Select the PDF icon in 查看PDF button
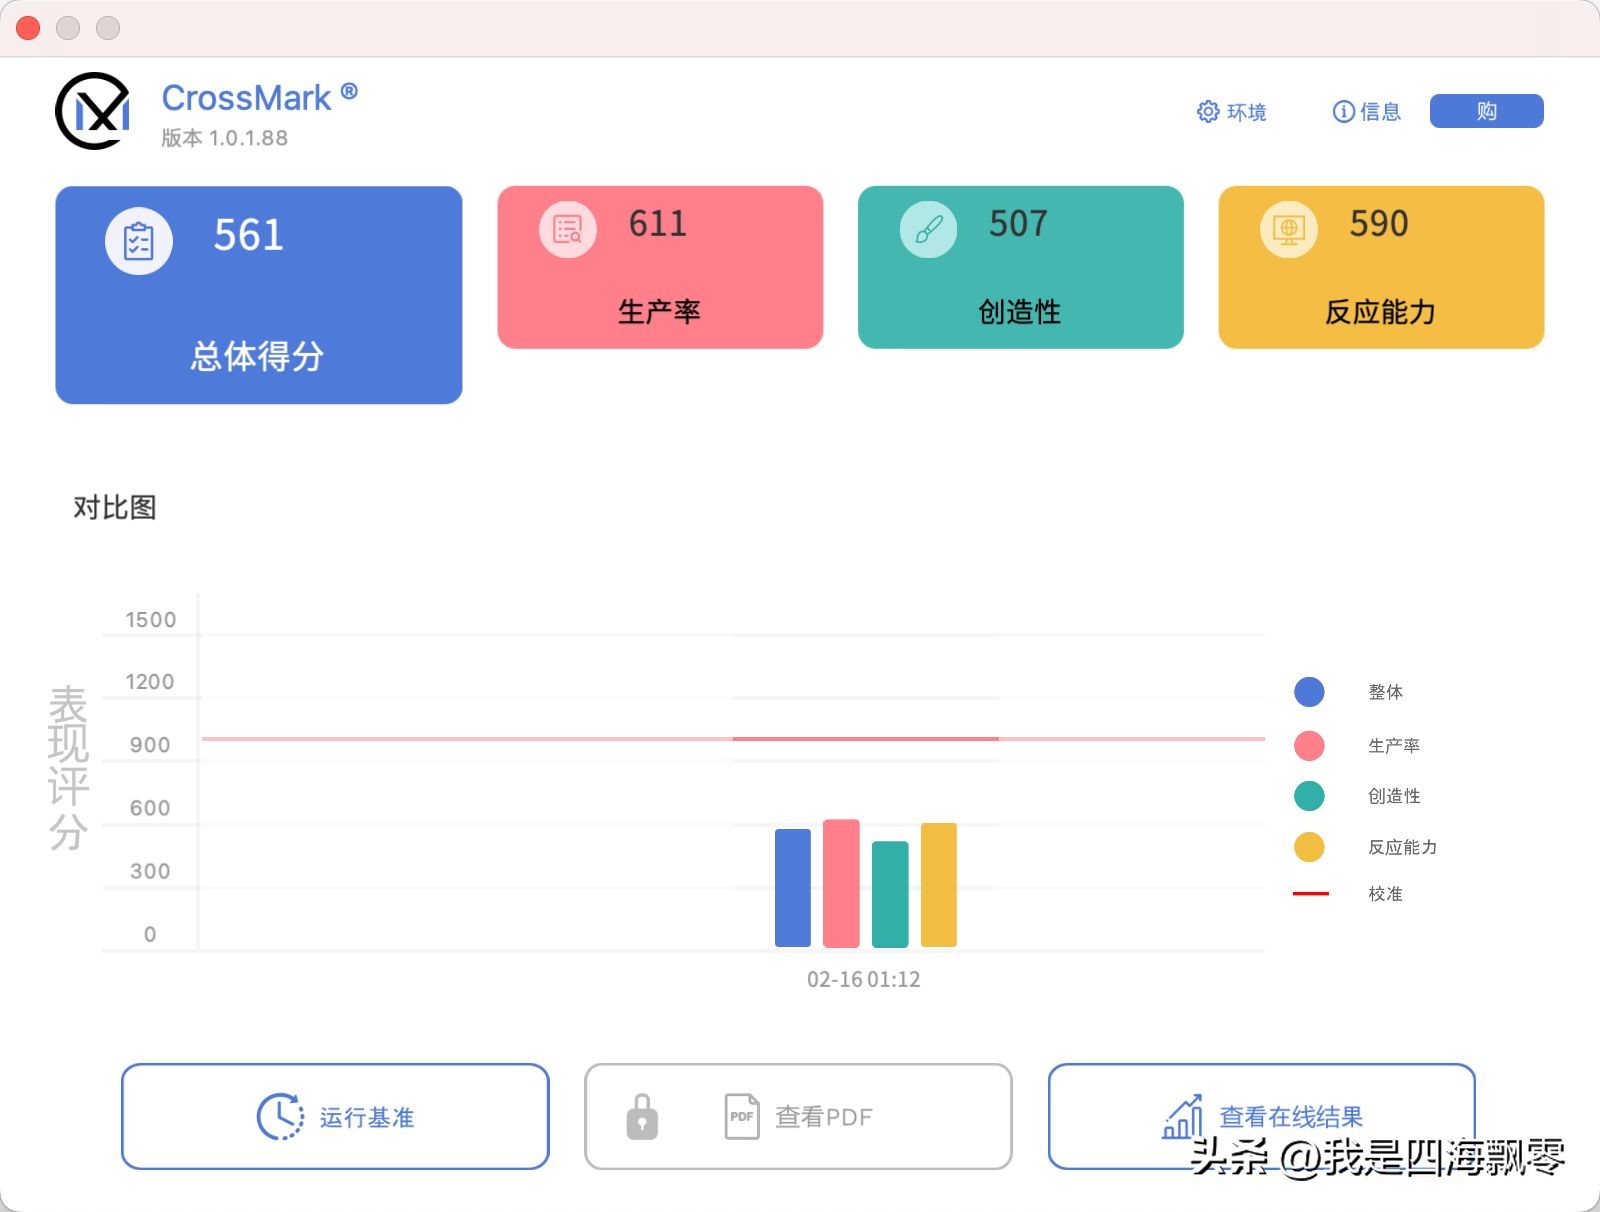 [741, 1116]
